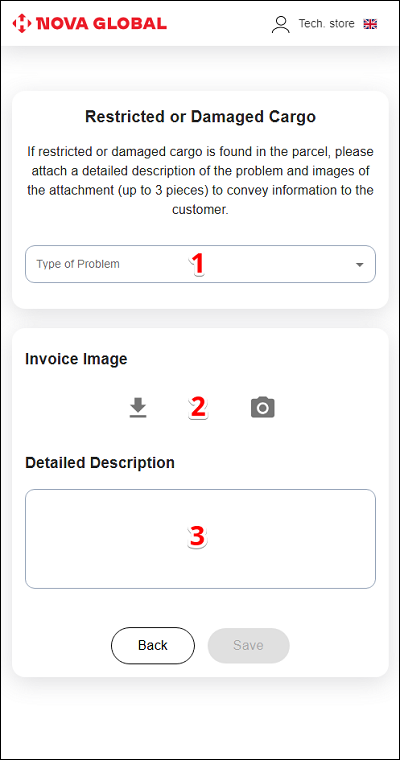Click the red number 2 annotation
This screenshot has height=760, width=400.
(197, 407)
